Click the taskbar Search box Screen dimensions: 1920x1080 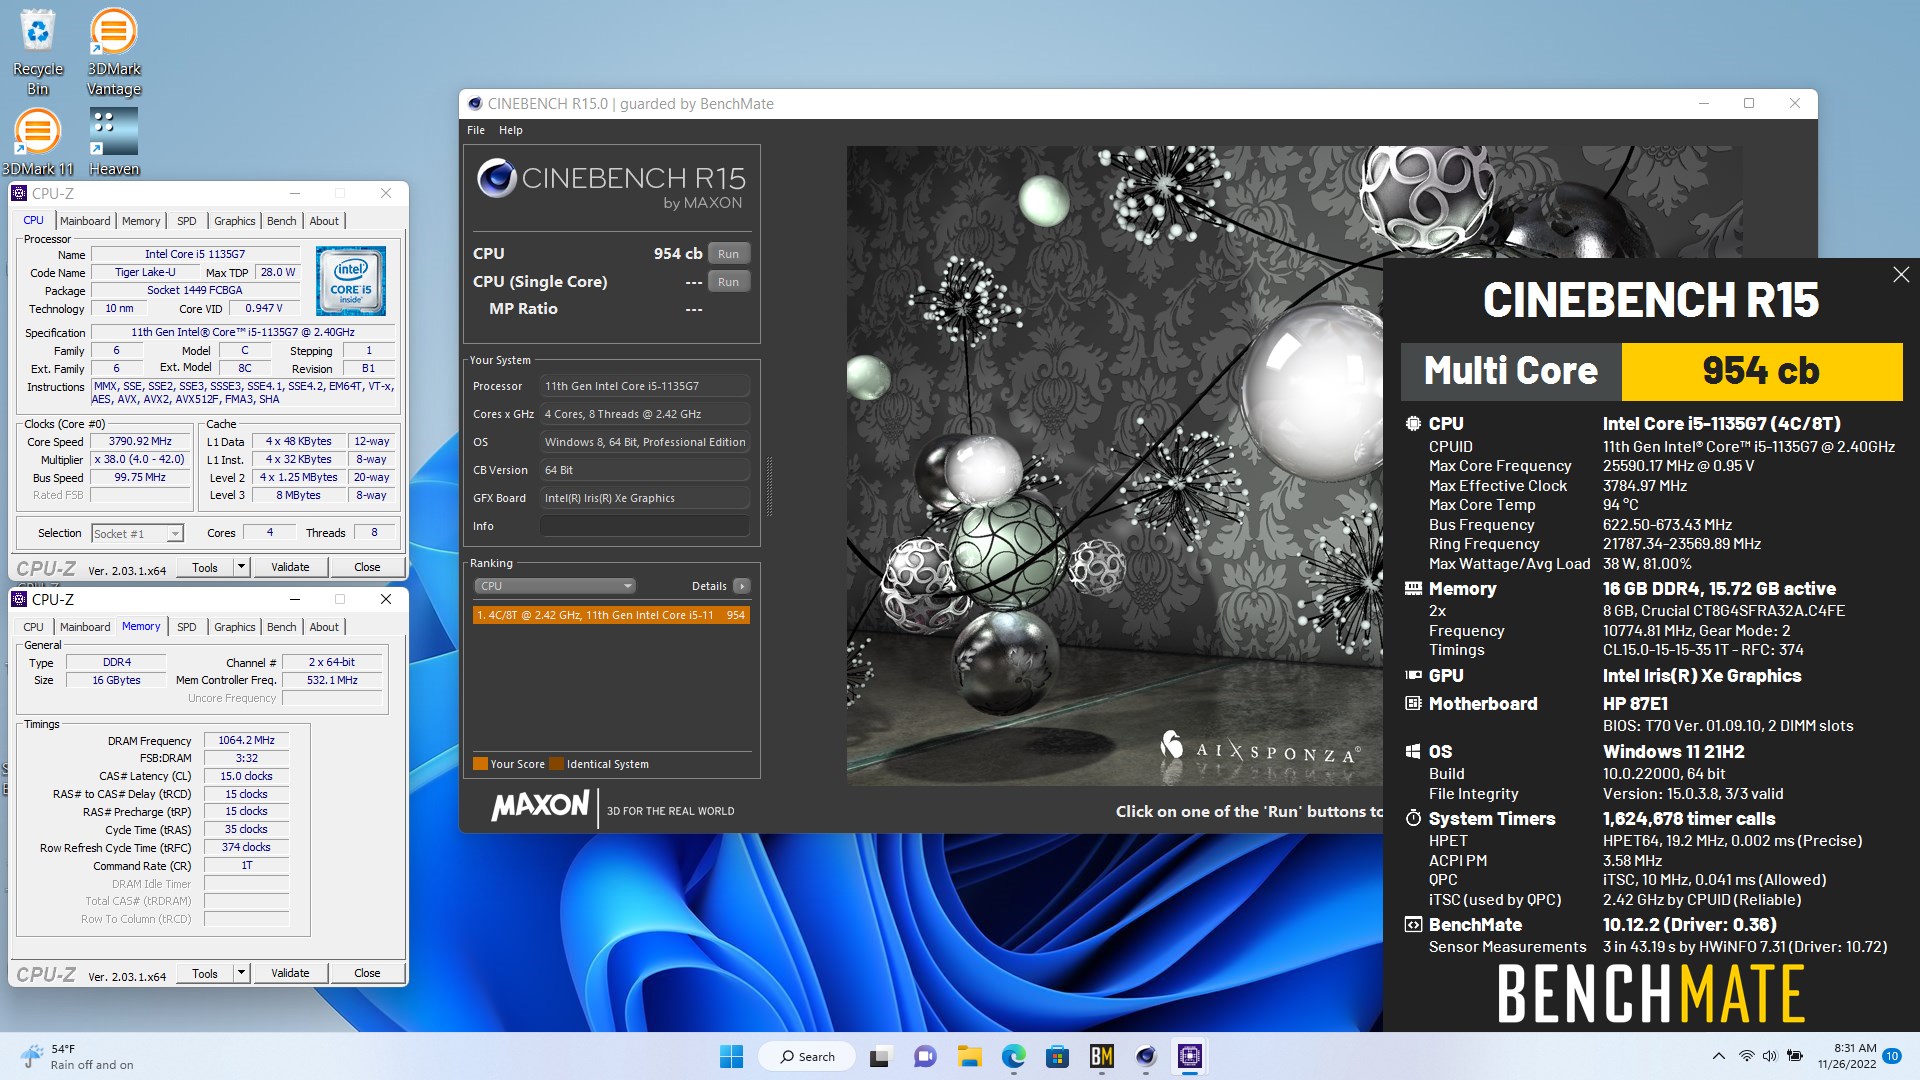click(806, 1056)
